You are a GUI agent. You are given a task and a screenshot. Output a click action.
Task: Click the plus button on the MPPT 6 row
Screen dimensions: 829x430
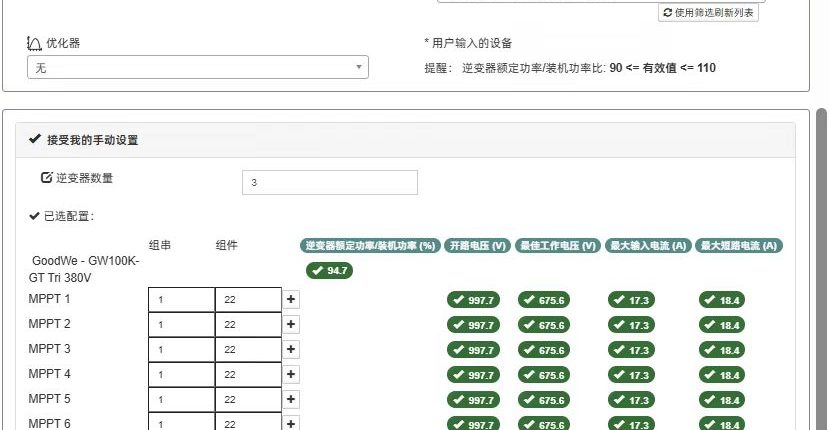(291, 423)
